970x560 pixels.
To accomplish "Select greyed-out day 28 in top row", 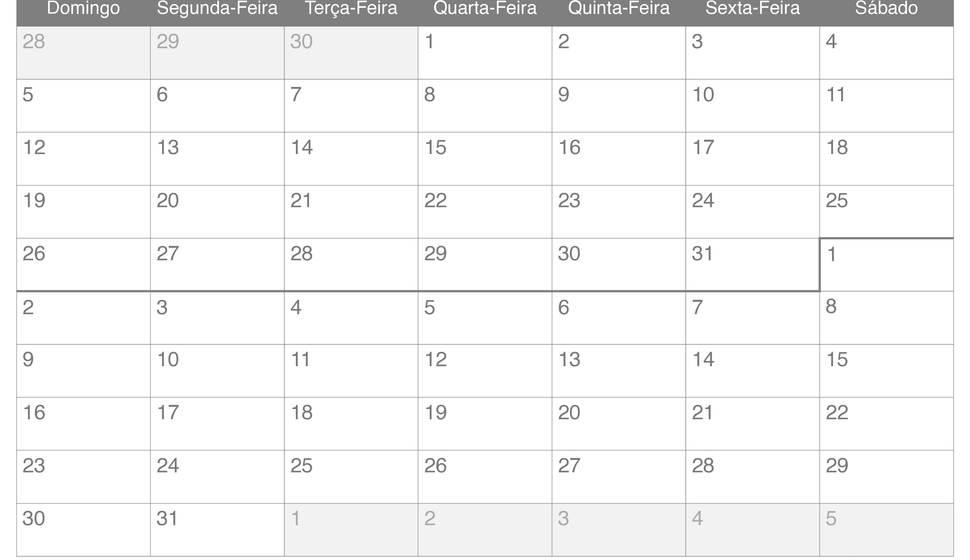I will click(x=84, y=53).
